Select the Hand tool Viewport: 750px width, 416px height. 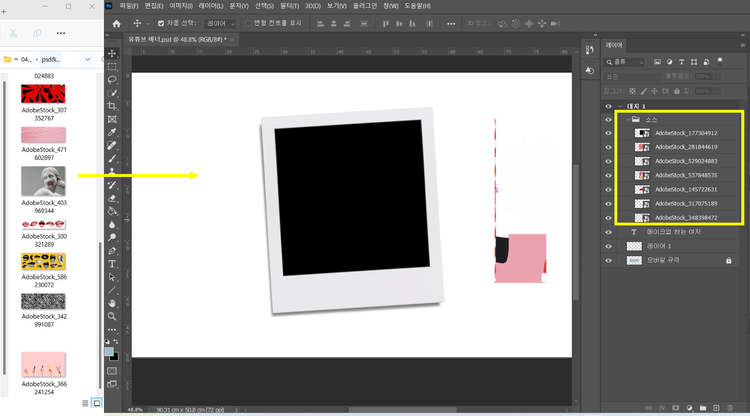(x=112, y=303)
